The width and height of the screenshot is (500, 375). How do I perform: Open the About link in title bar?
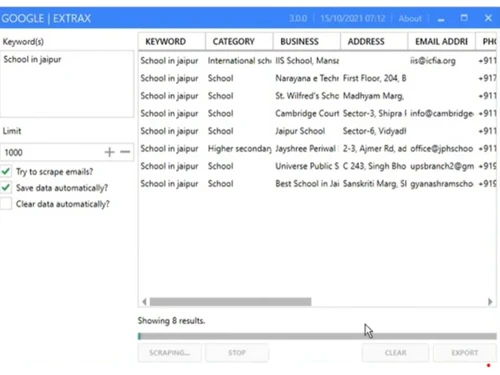[410, 18]
